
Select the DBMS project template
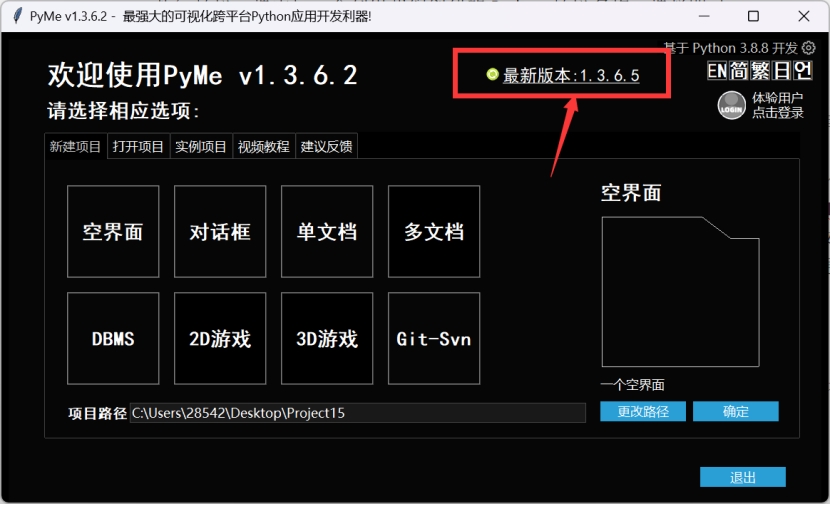tap(113, 338)
